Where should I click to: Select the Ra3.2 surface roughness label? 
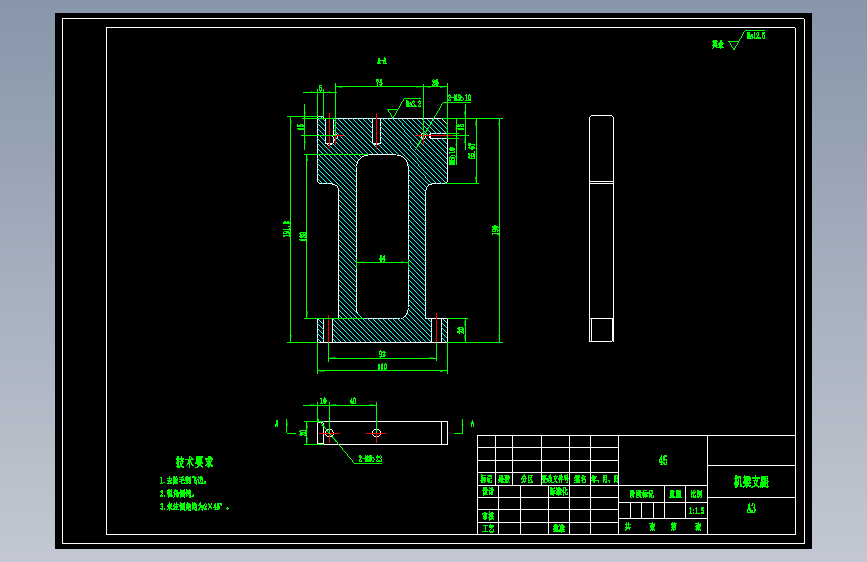tap(413, 103)
